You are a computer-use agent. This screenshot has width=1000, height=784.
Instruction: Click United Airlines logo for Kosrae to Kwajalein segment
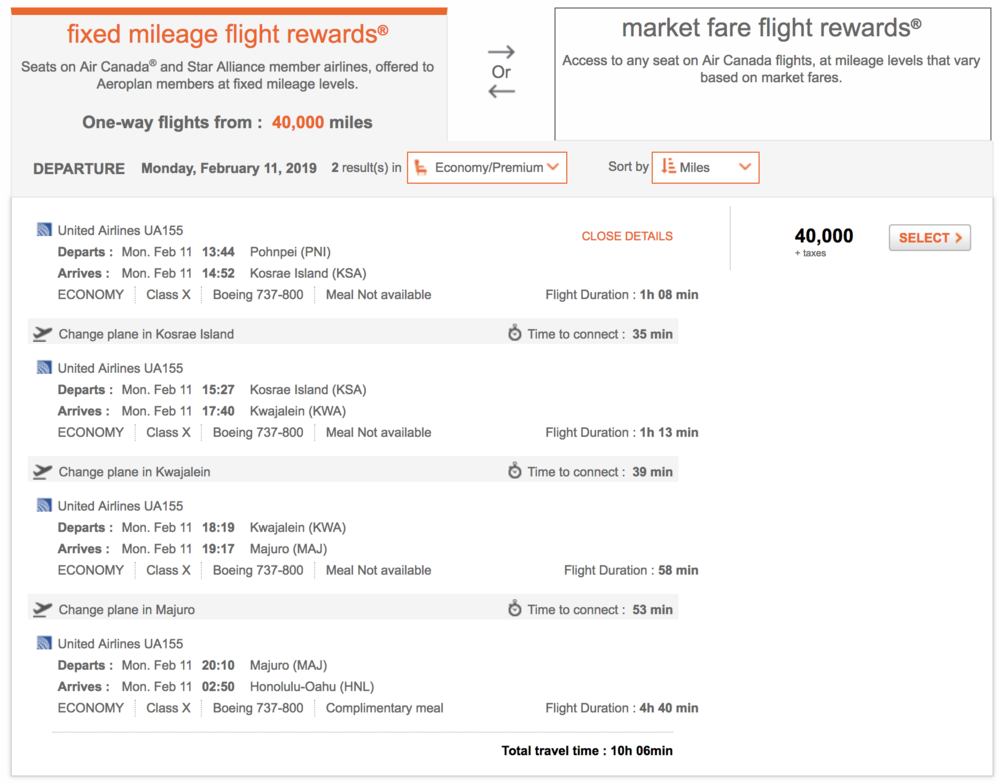(44, 368)
